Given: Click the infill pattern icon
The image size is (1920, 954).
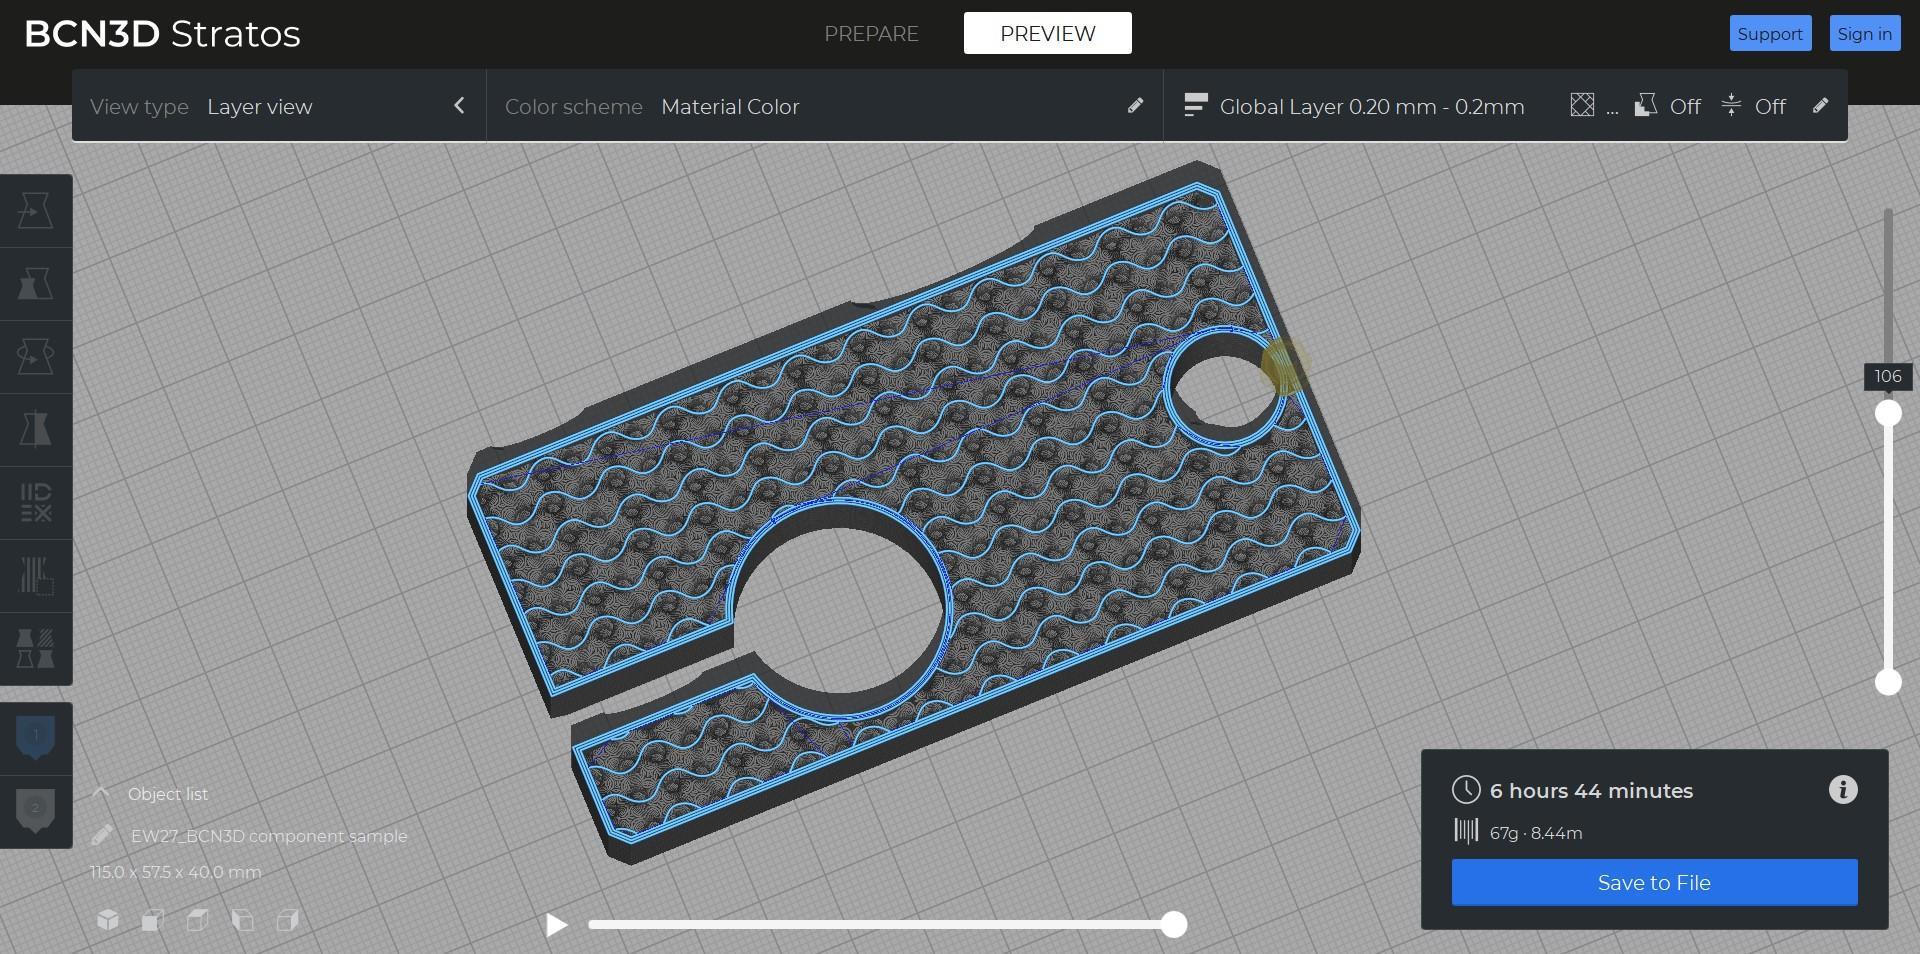Looking at the screenshot, I should tap(1582, 105).
